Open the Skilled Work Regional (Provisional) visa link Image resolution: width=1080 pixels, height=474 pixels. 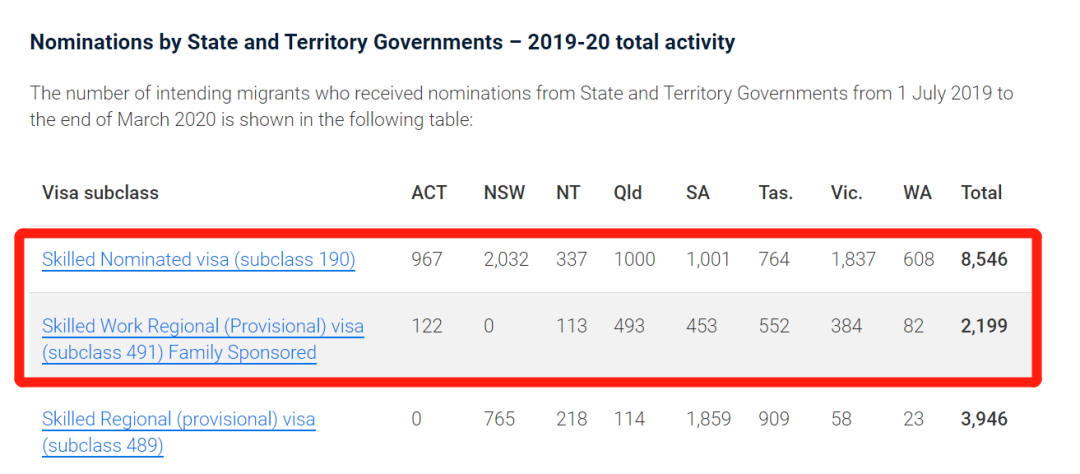coord(203,327)
